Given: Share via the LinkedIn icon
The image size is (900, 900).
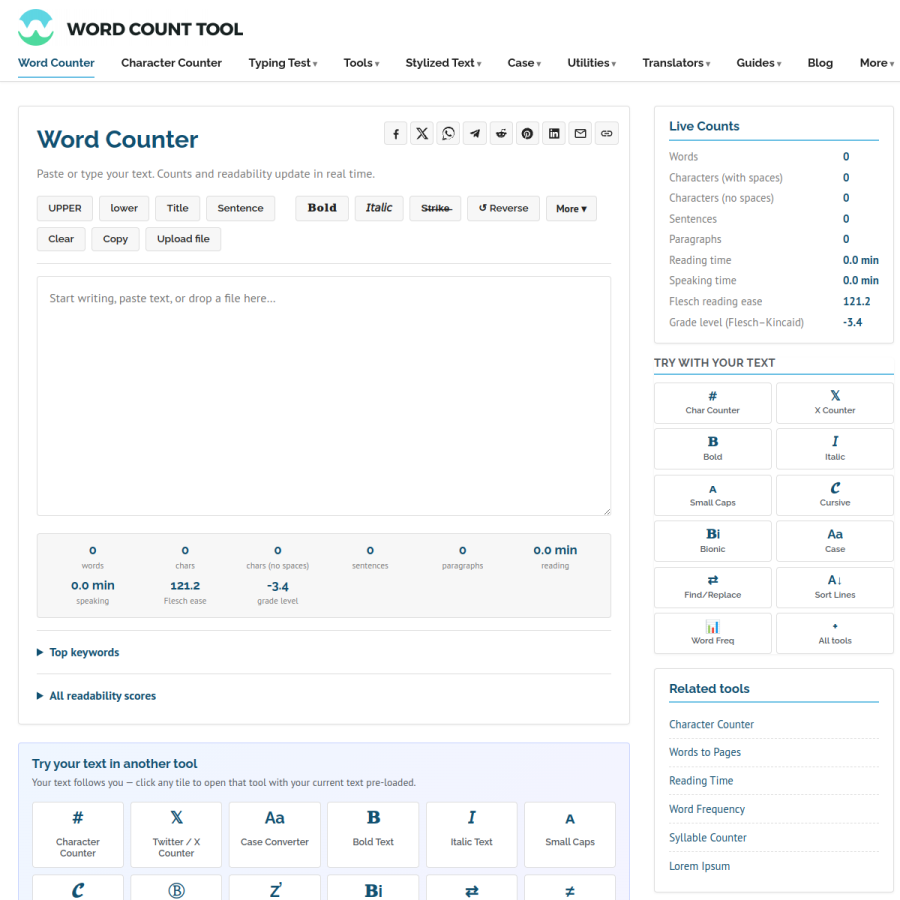Looking at the screenshot, I should click(554, 134).
